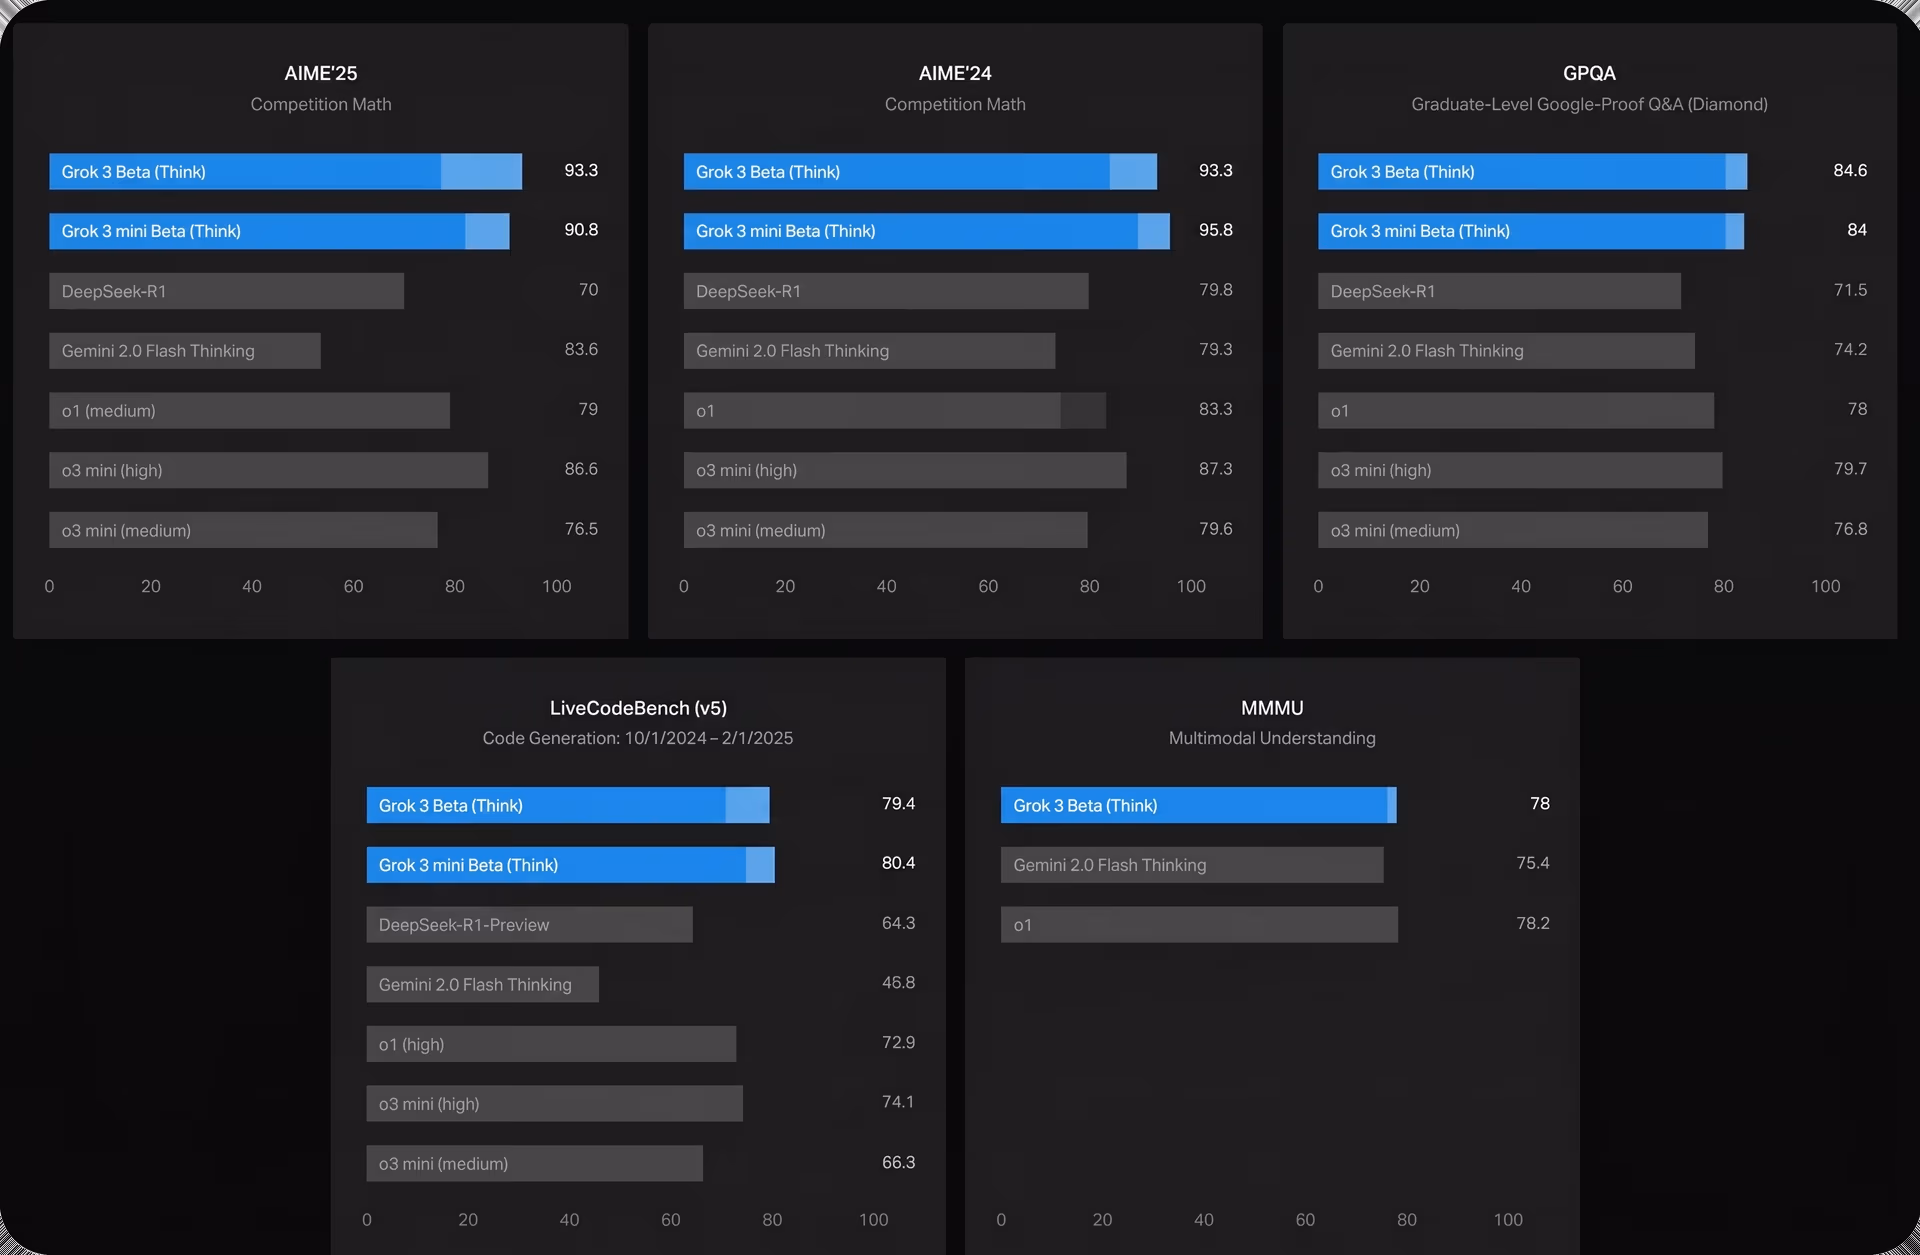
Task: Click the 95.8 score value in AIME'24
Action: coord(1215,230)
